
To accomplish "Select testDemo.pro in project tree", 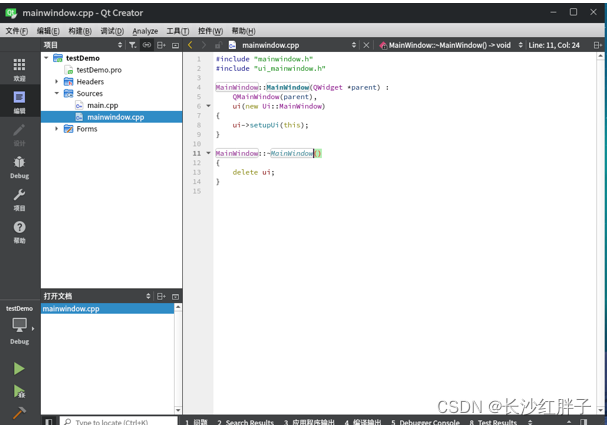I will click(99, 70).
